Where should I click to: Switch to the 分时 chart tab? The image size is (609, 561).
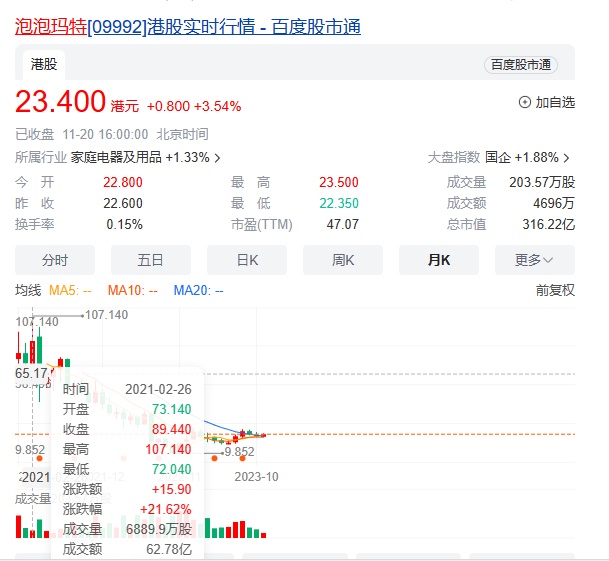click(x=55, y=260)
